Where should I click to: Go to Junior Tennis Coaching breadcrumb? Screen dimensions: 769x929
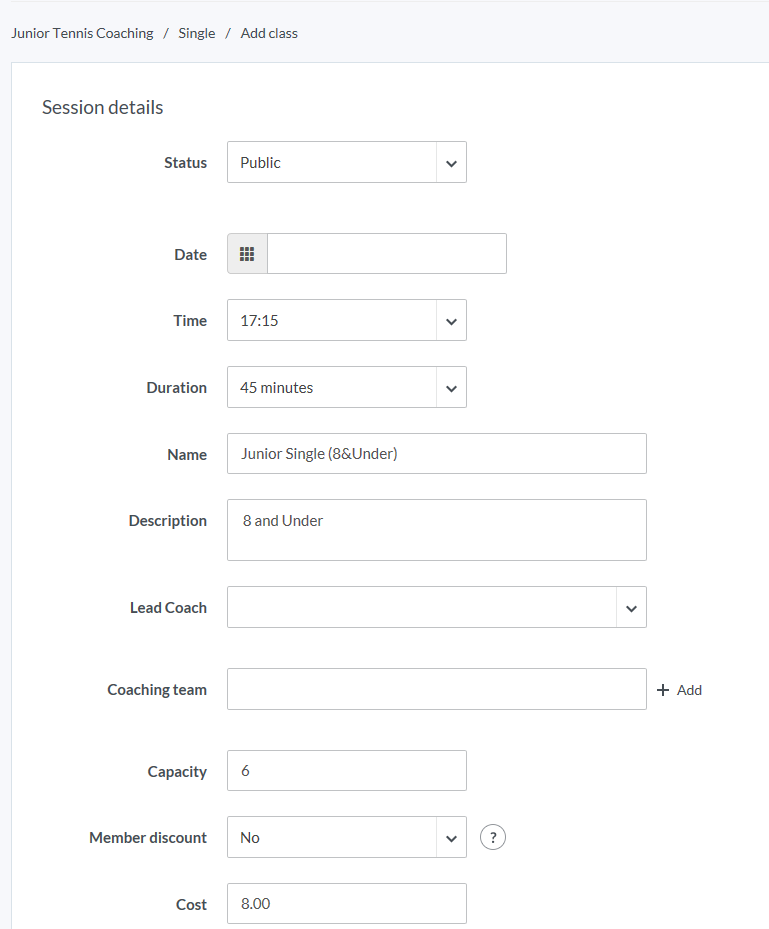pyautogui.click(x=82, y=33)
